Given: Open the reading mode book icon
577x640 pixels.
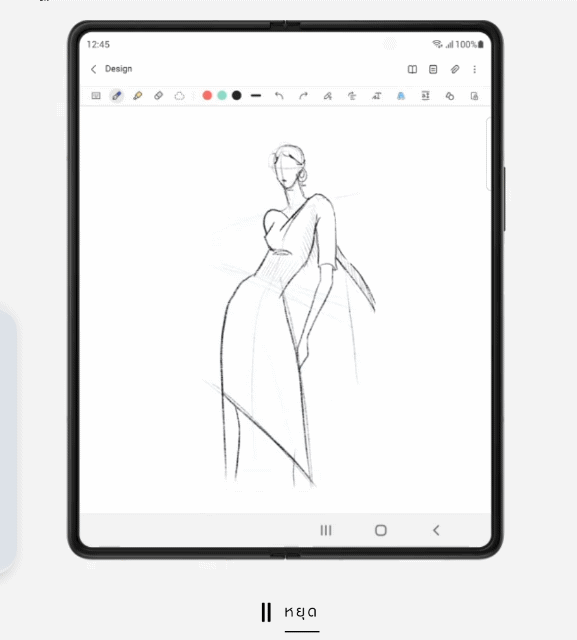Looking at the screenshot, I should 413,69.
